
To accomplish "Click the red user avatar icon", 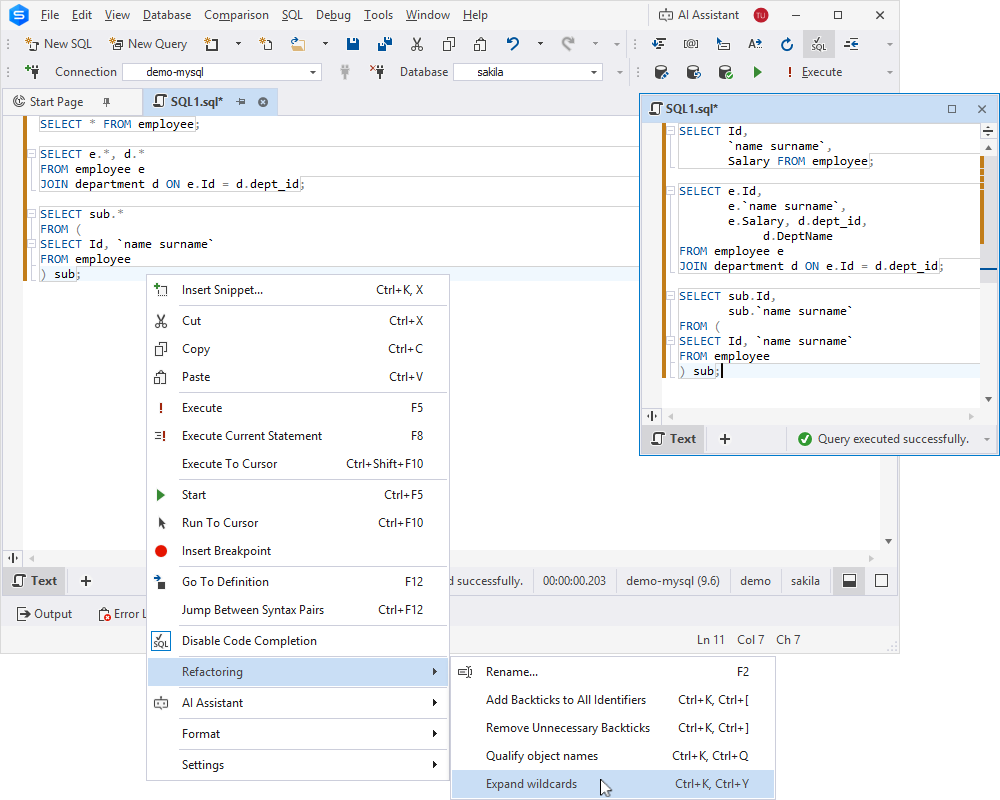I will tap(761, 15).
